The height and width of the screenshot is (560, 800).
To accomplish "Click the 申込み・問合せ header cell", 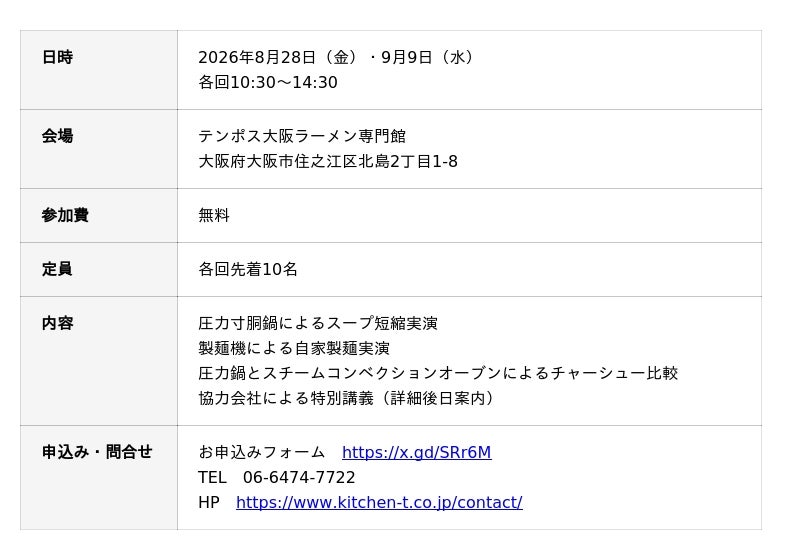I will click(99, 477).
